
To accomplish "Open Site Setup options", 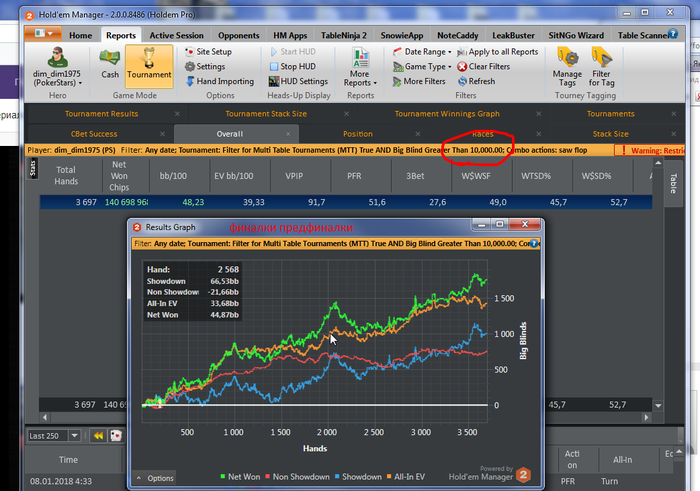I will (x=208, y=52).
